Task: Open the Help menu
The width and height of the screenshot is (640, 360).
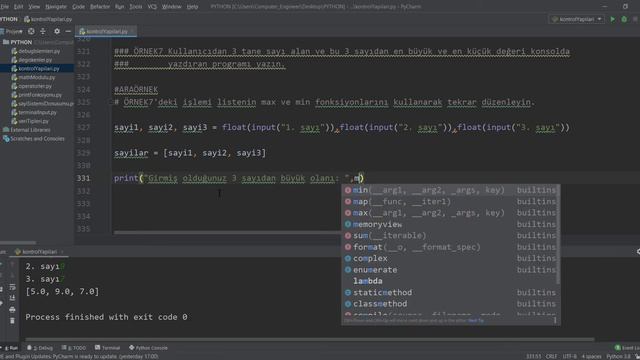Action: (192, 7)
